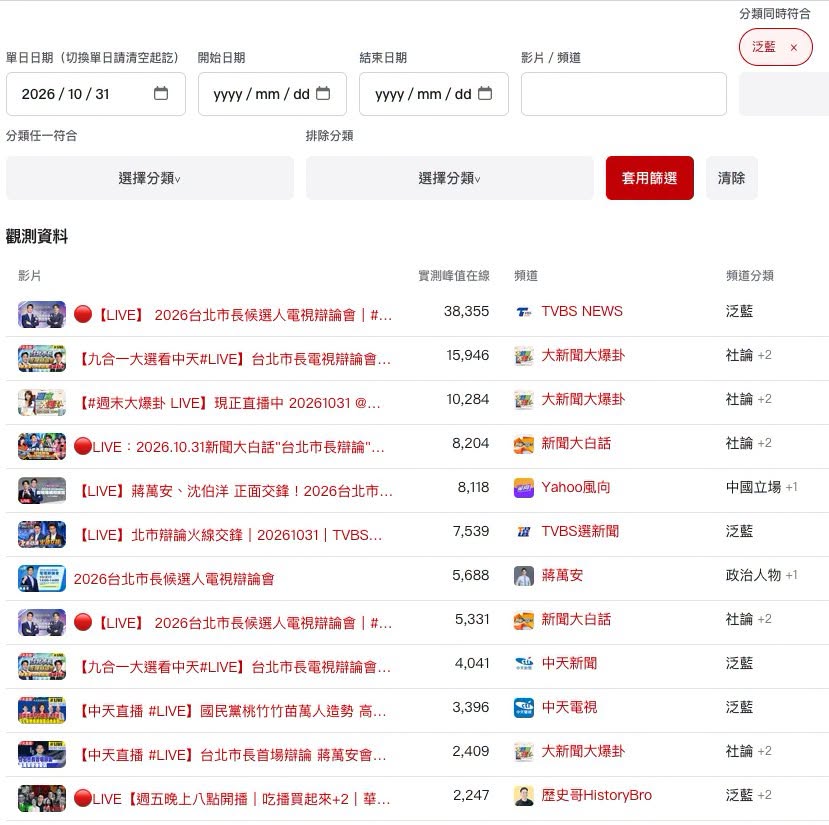This screenshot has width=829, height=825.
Task: Open thumbnail of 2026.10.31新聞大白話 video
Action: pos(42,446)
